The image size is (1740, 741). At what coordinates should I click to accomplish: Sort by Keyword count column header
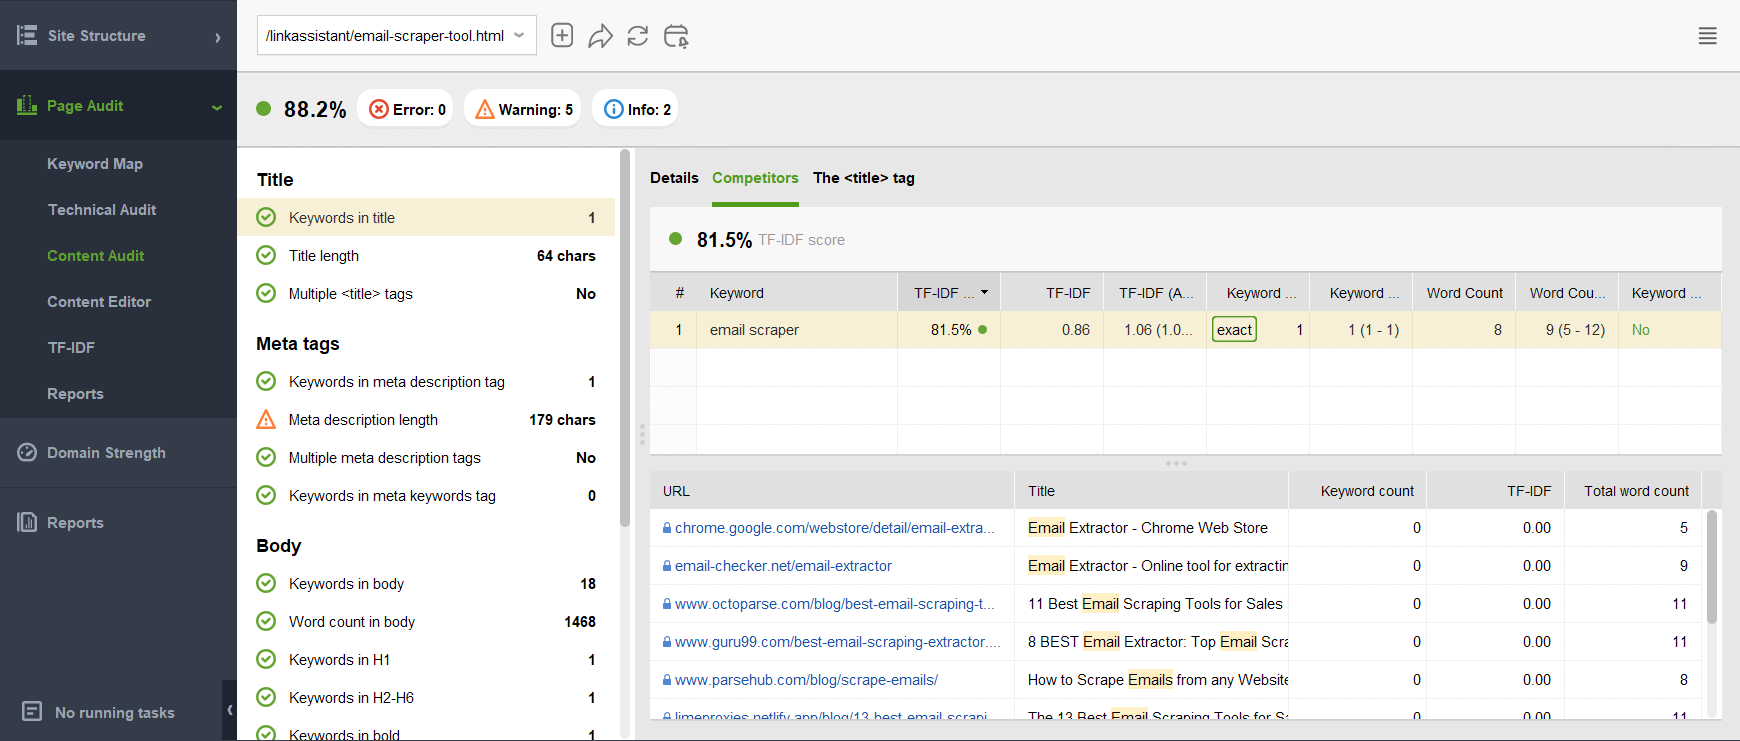click(1357, 490)
